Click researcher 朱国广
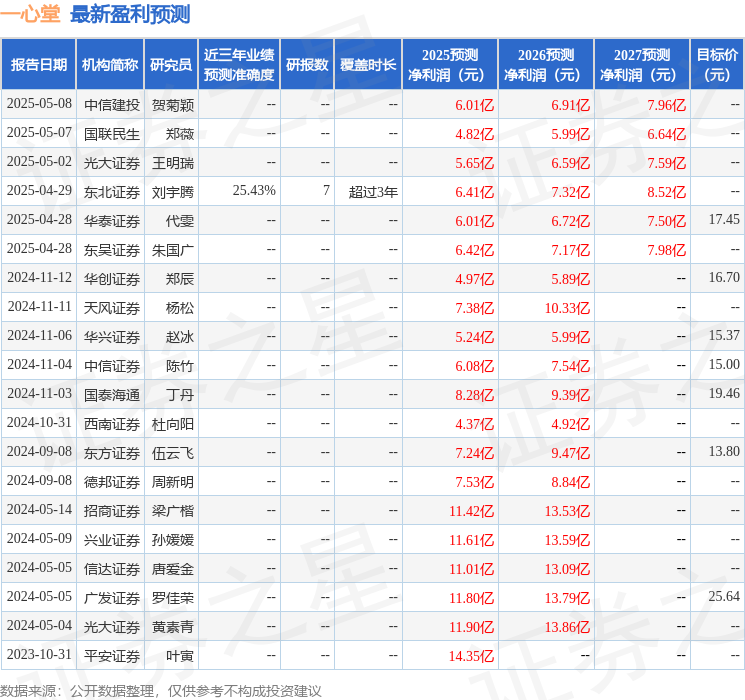745x700 pixels. [172, 250]
